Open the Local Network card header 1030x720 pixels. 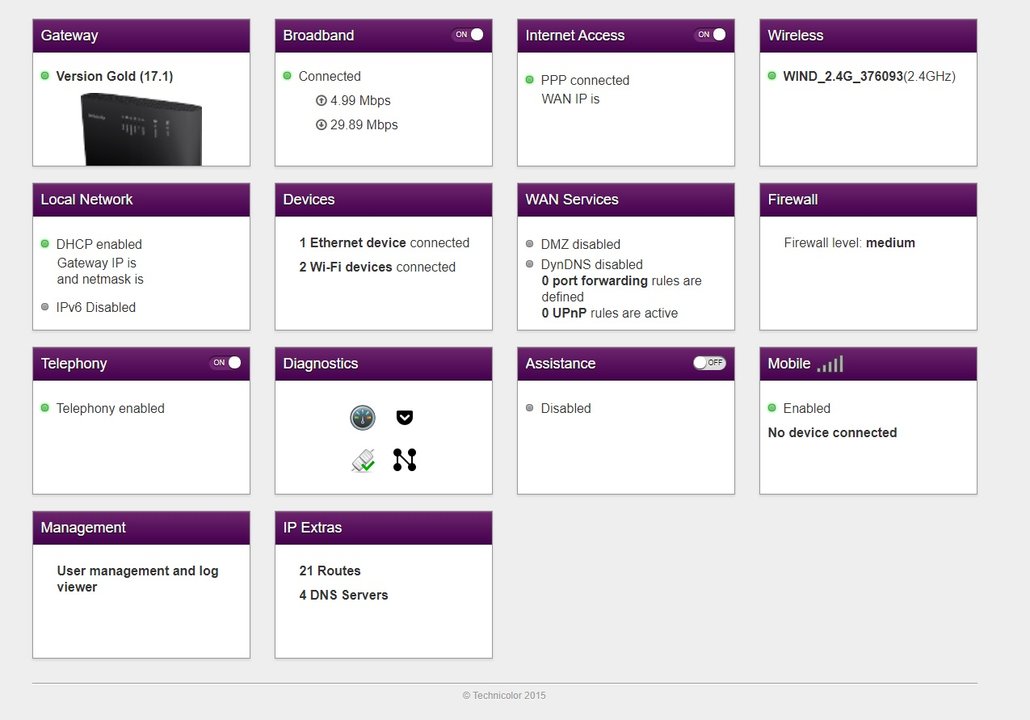coord(141,200)
